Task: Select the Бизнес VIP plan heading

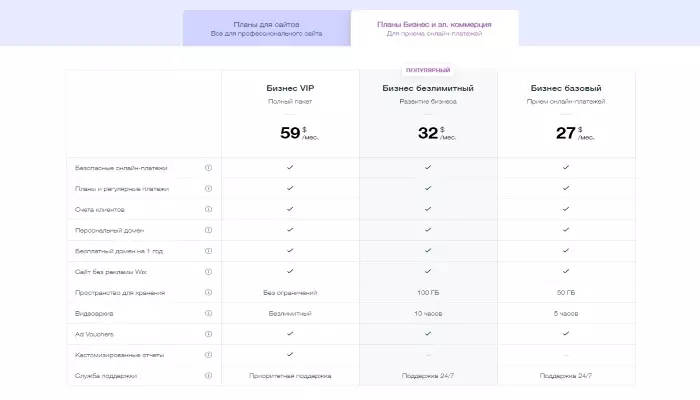Action: (x=290, y=88)
